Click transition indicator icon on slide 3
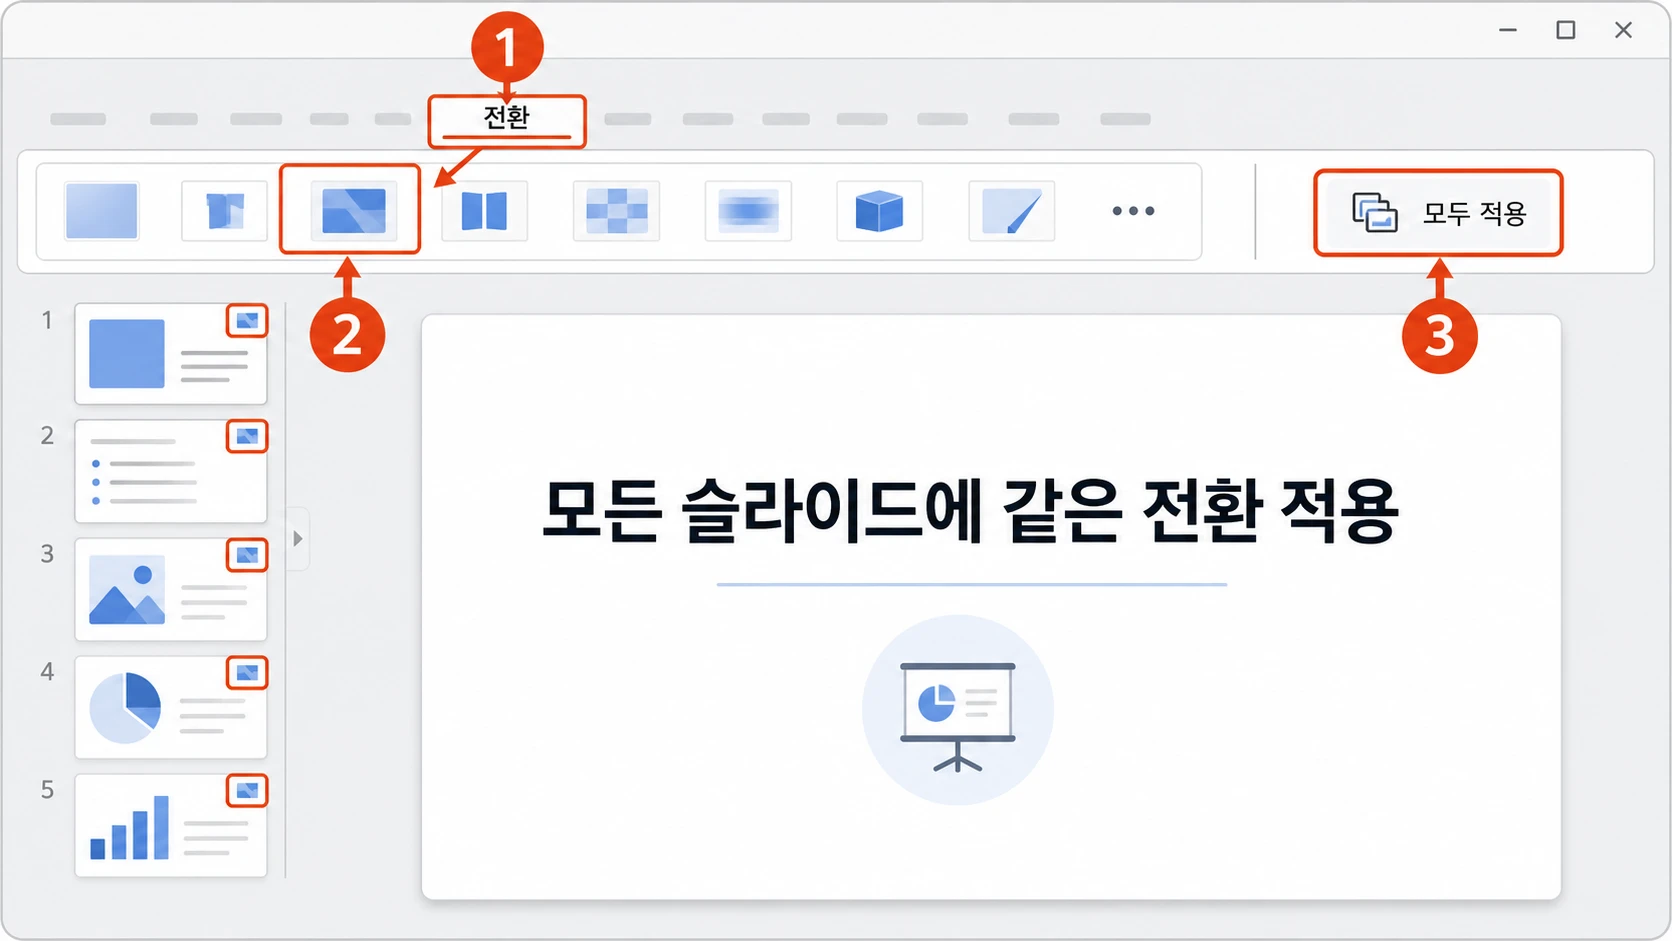Viewport: 1672px width, 941px height. 247,555
